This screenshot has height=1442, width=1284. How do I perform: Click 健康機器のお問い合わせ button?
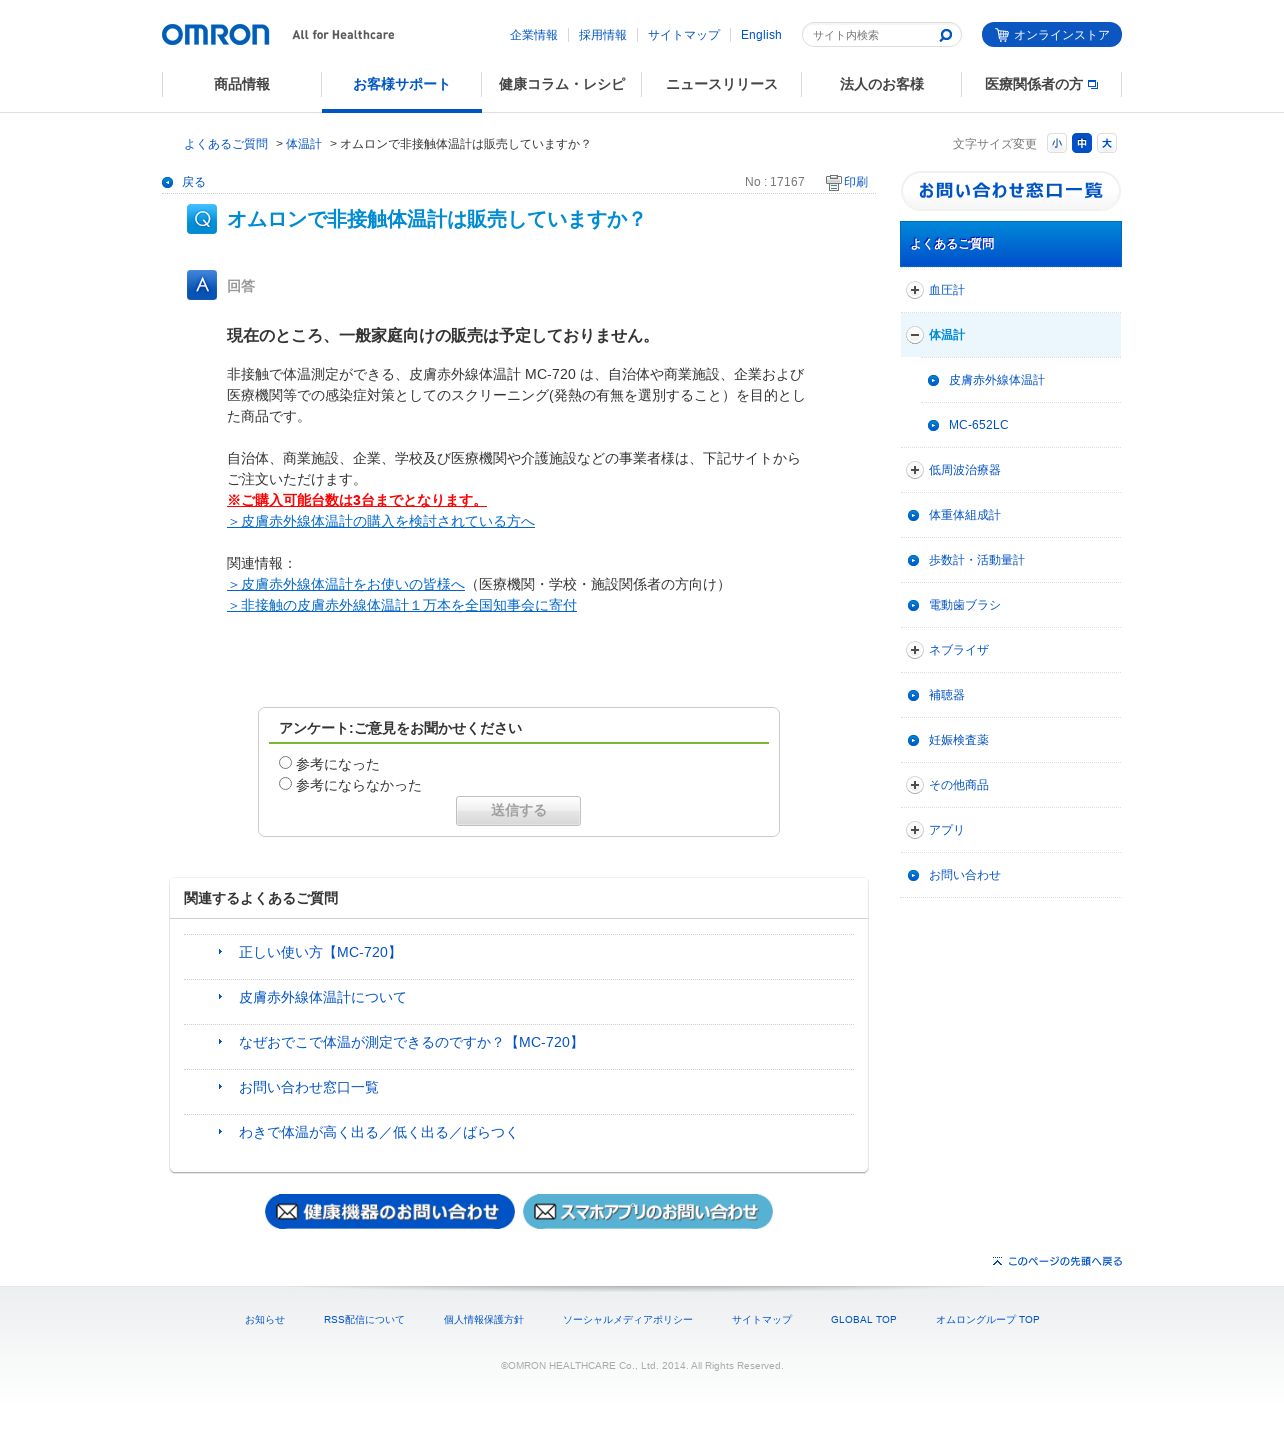click(390, 1212)
